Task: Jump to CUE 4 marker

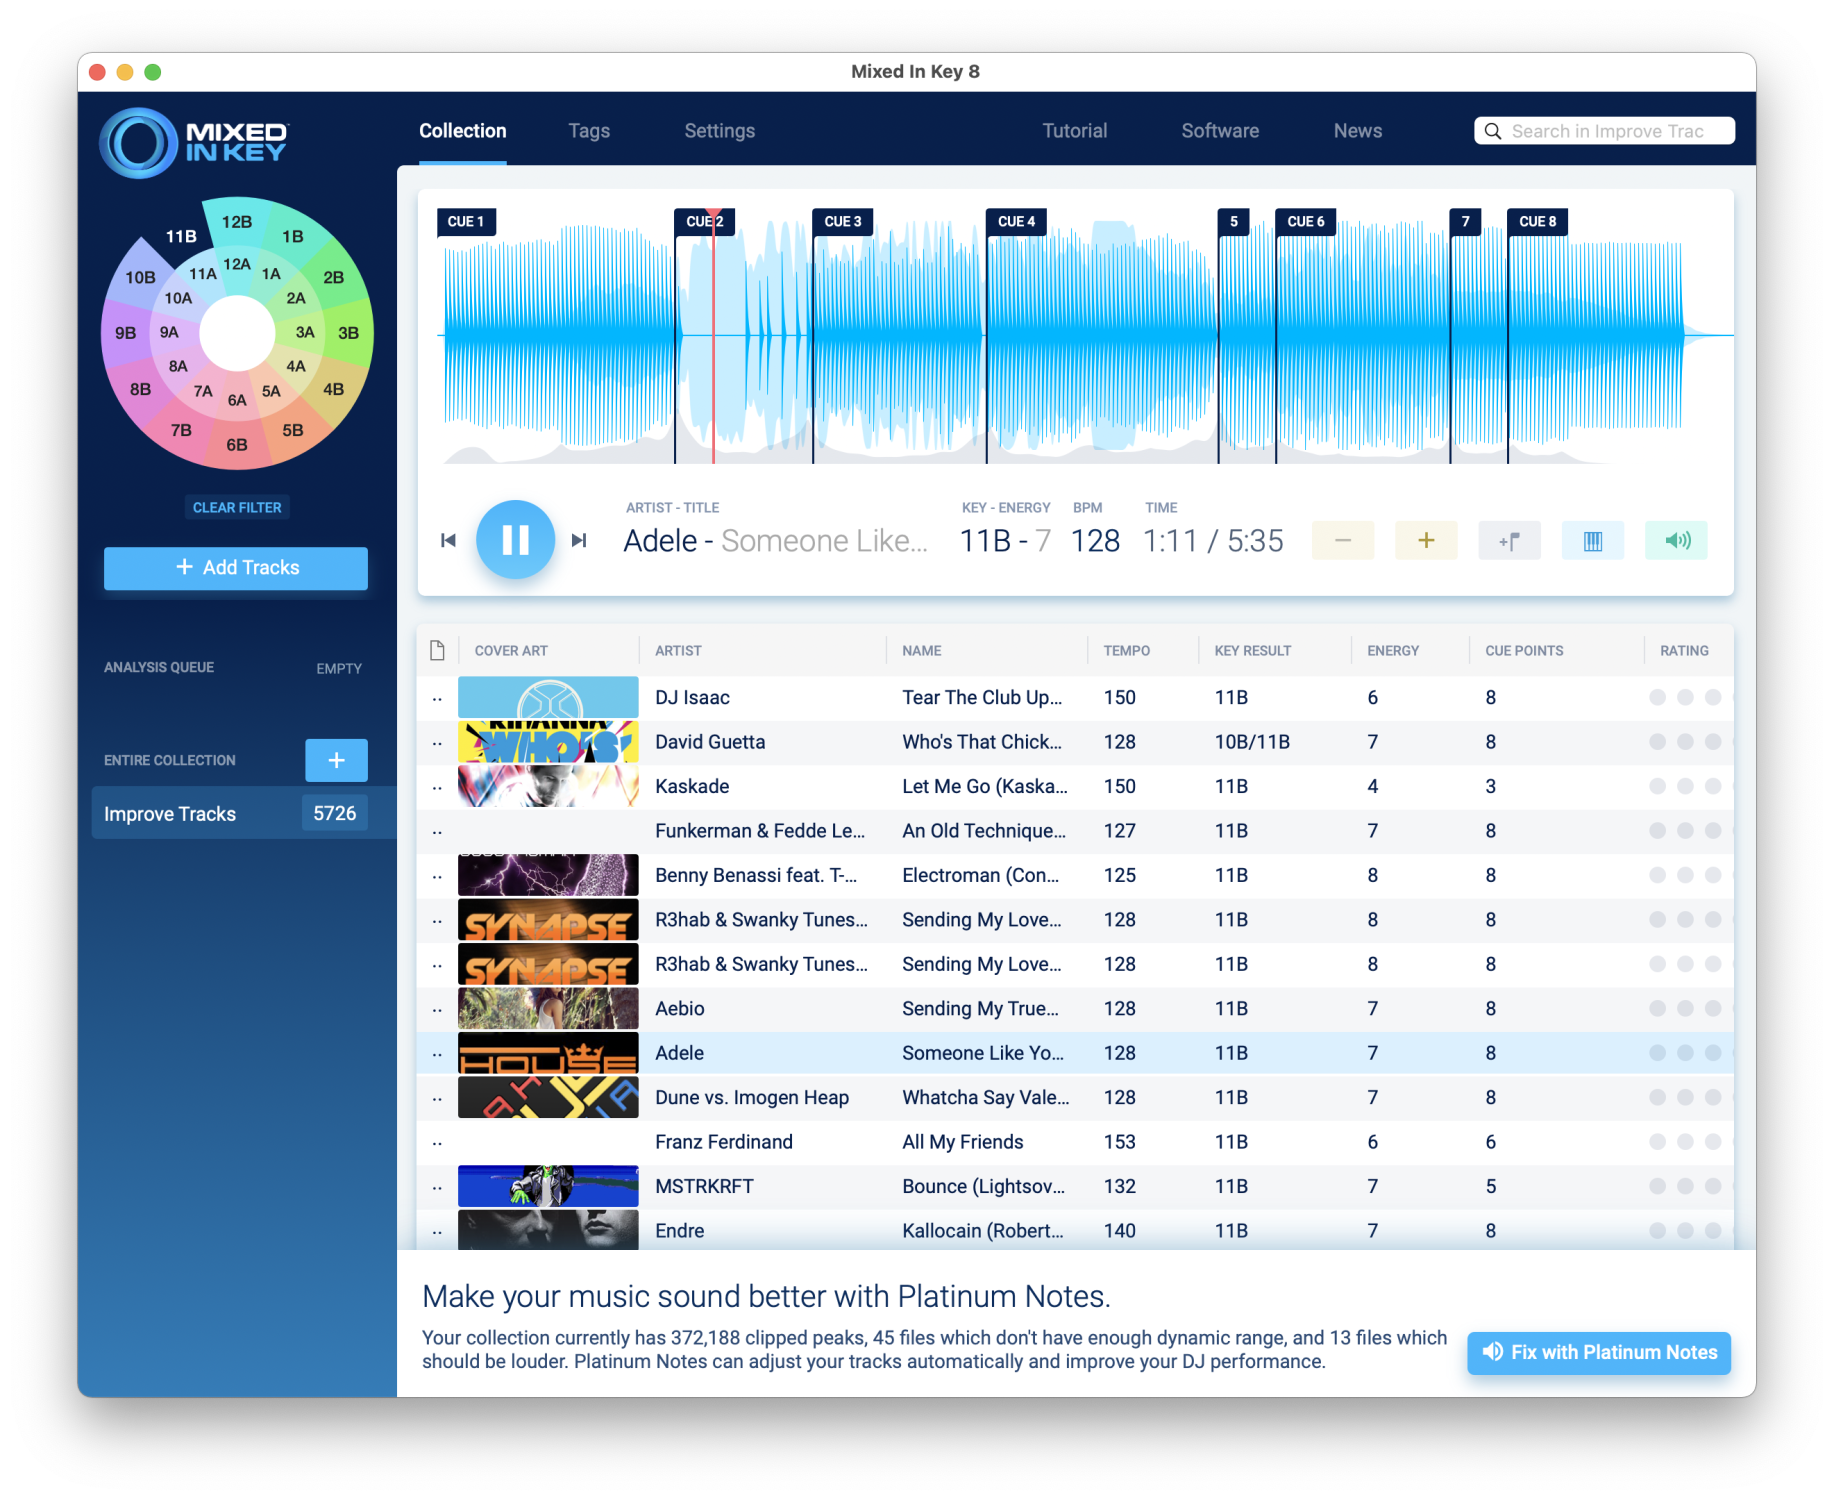Action: coord(1016,221)
